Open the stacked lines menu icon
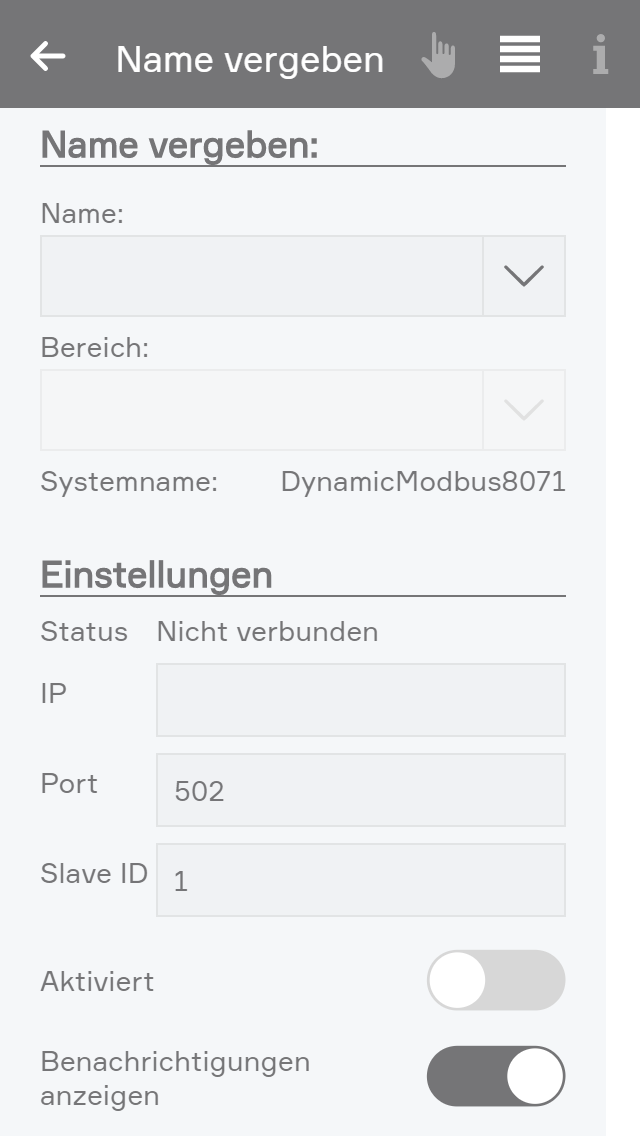Viewport: 640px width, 1136px height. point(520,55)
